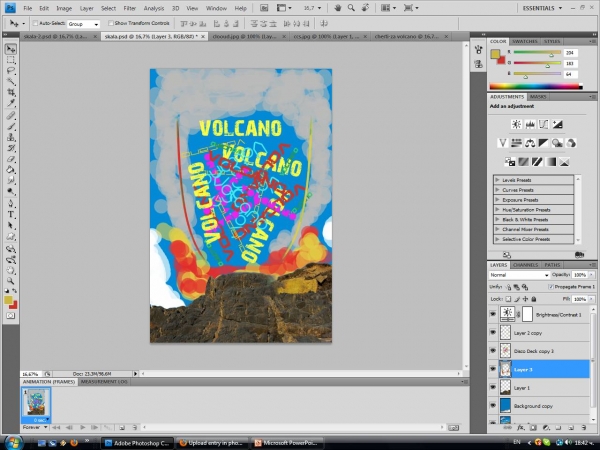Viewport: 600px width, 450px height.
Task: Switch to the Swatches tab
Action: coord(525,41)
